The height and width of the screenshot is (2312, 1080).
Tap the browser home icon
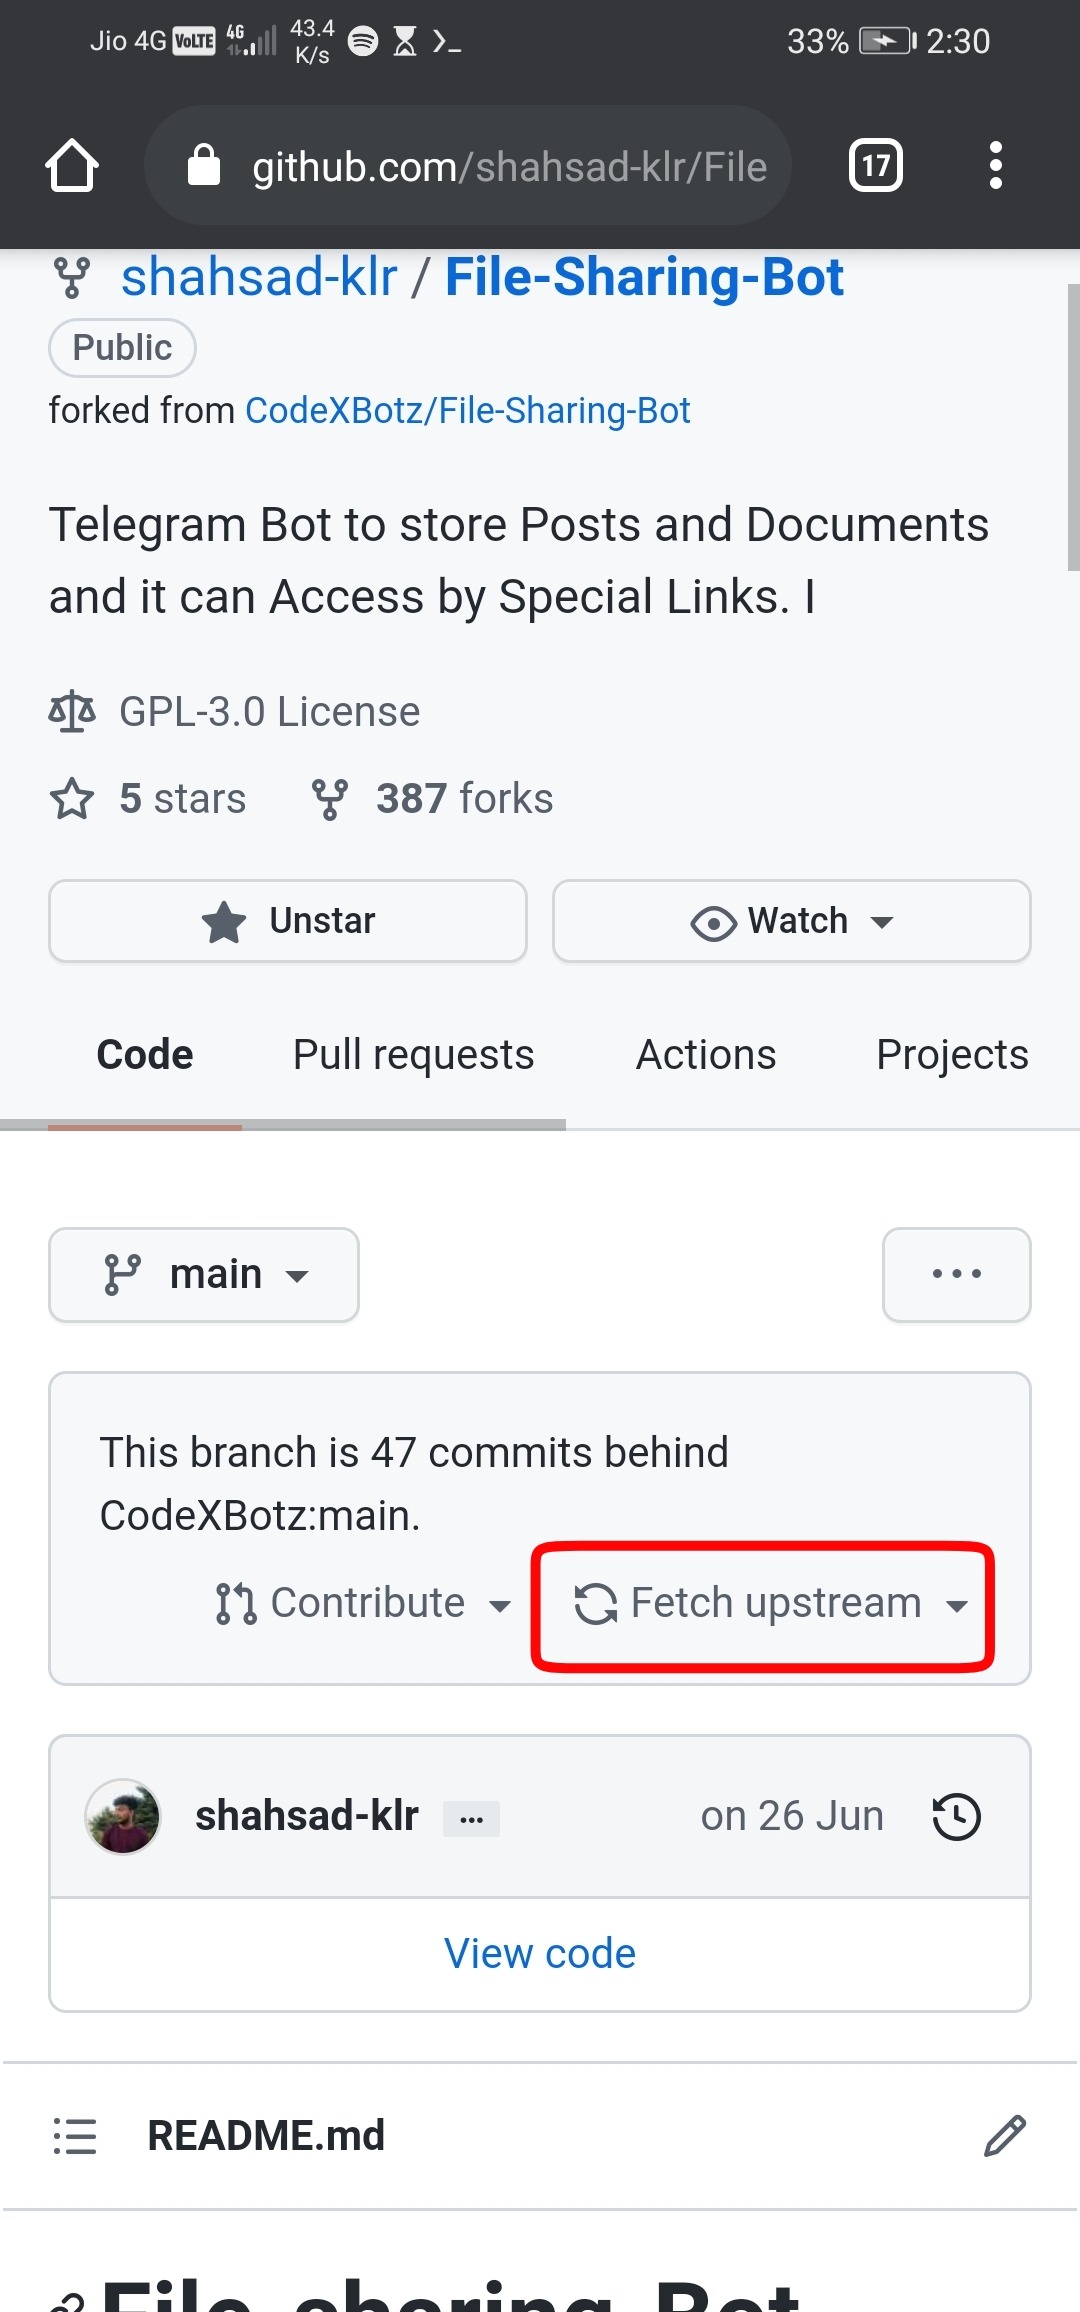click(x=72, y=165)
